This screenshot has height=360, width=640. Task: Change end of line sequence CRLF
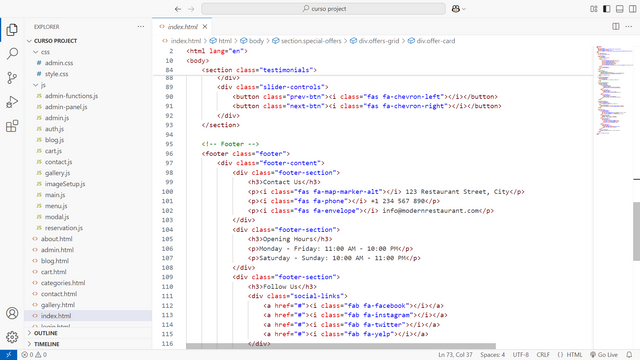[x=543, y=355]
